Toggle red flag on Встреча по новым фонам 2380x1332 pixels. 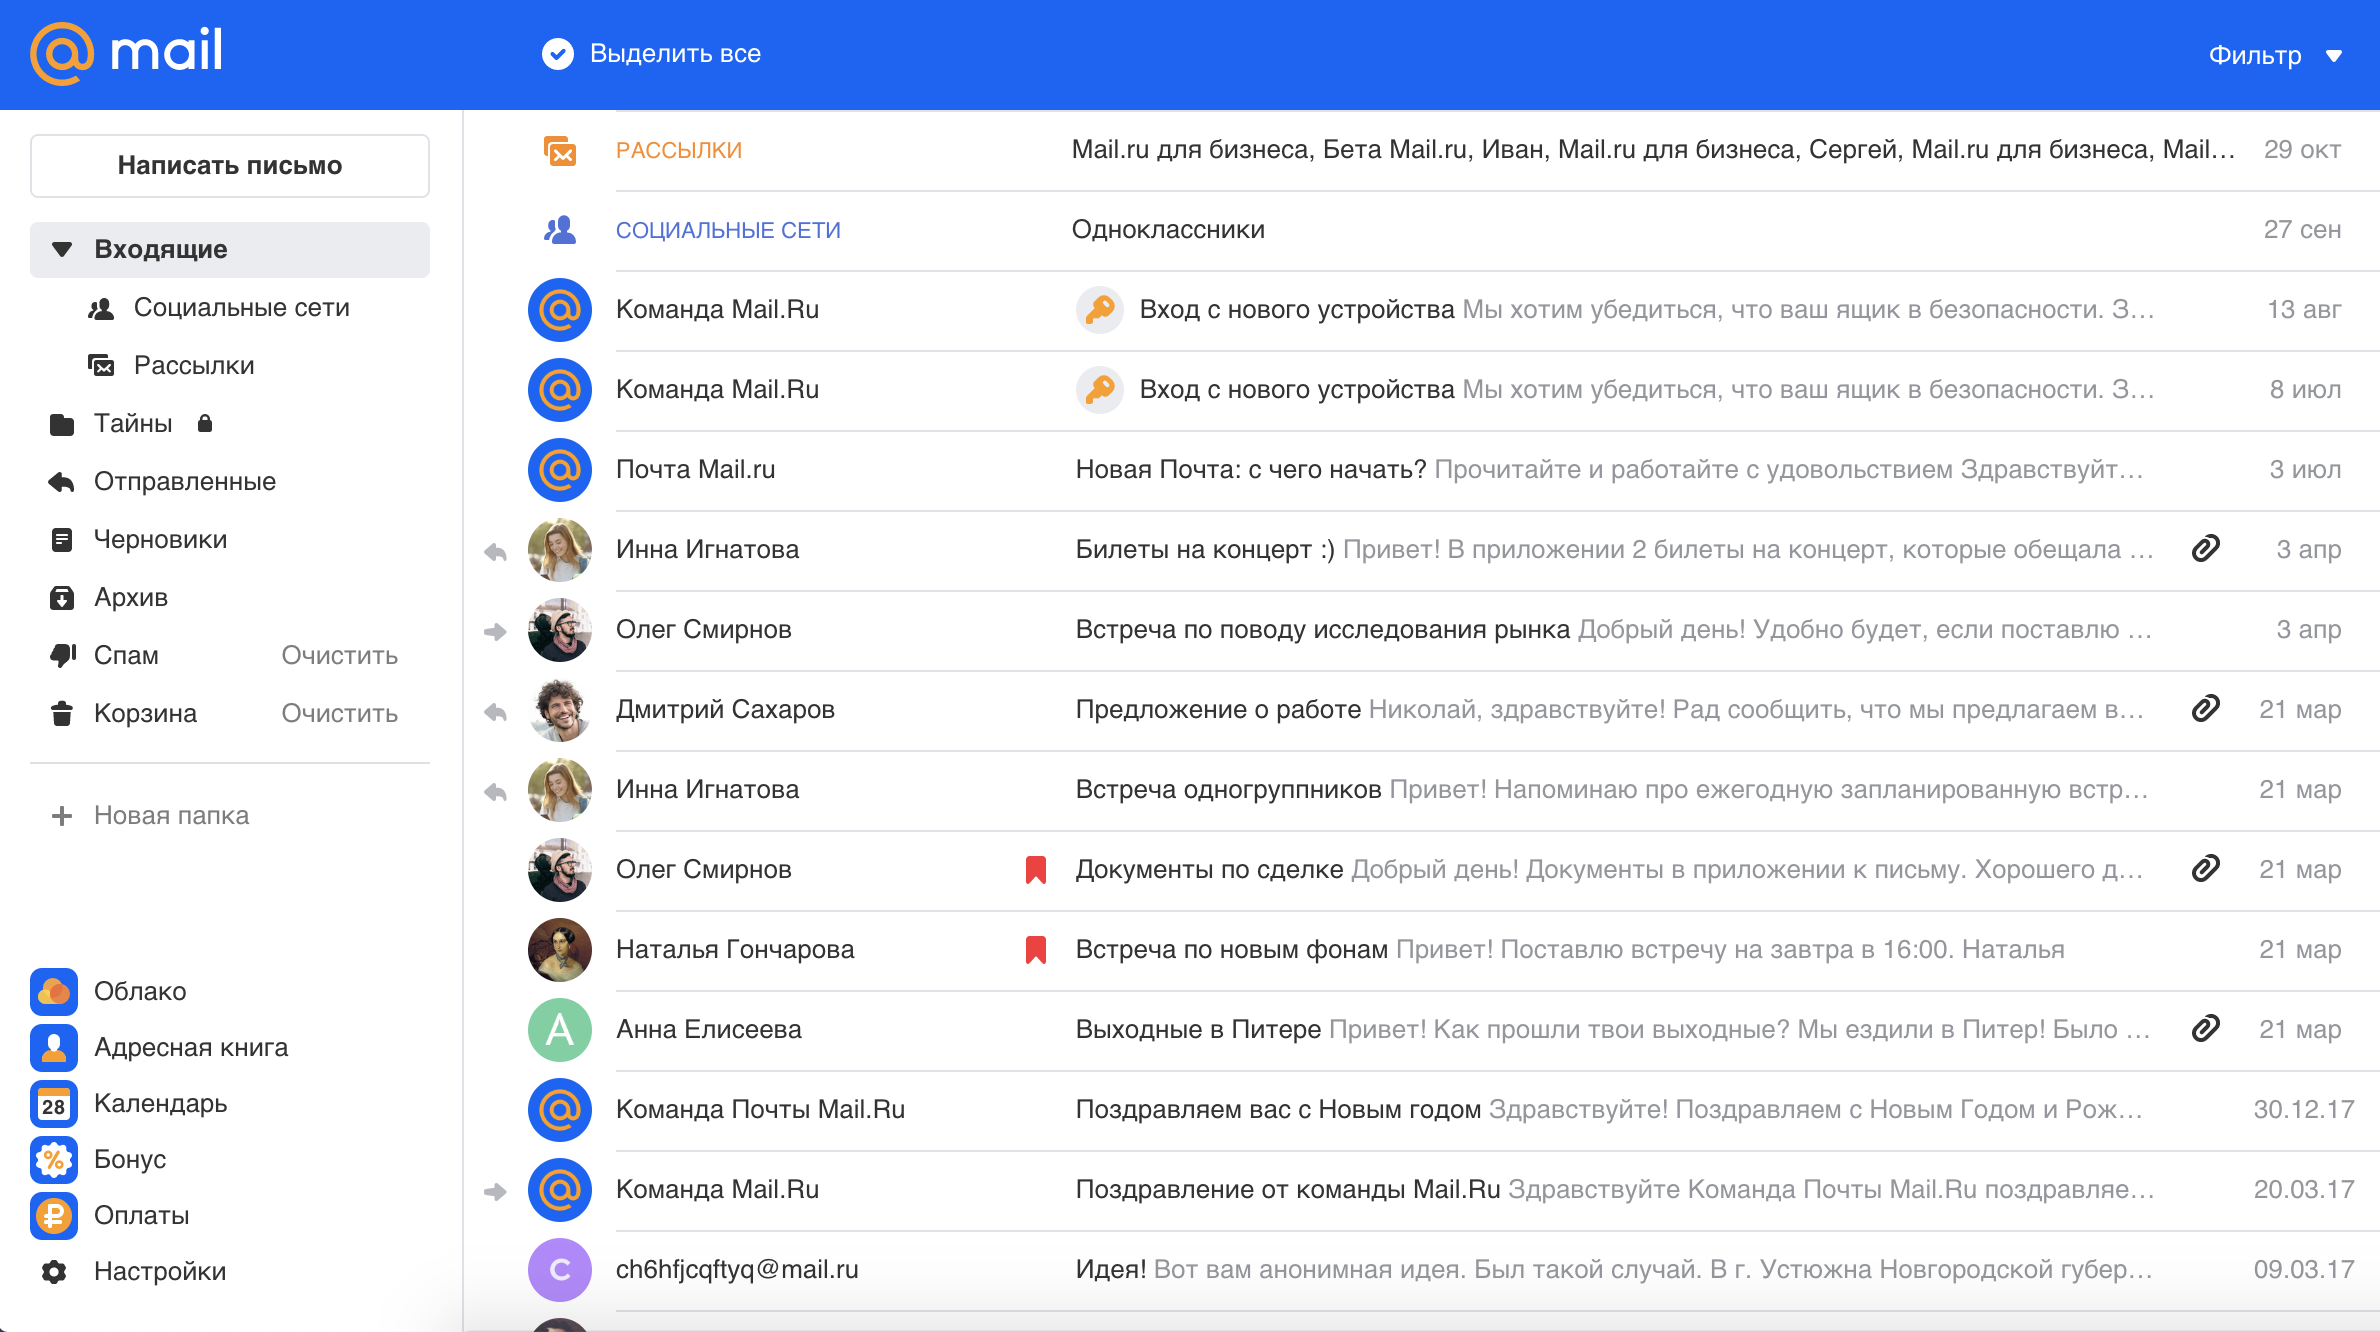(x=1036, y=950)
